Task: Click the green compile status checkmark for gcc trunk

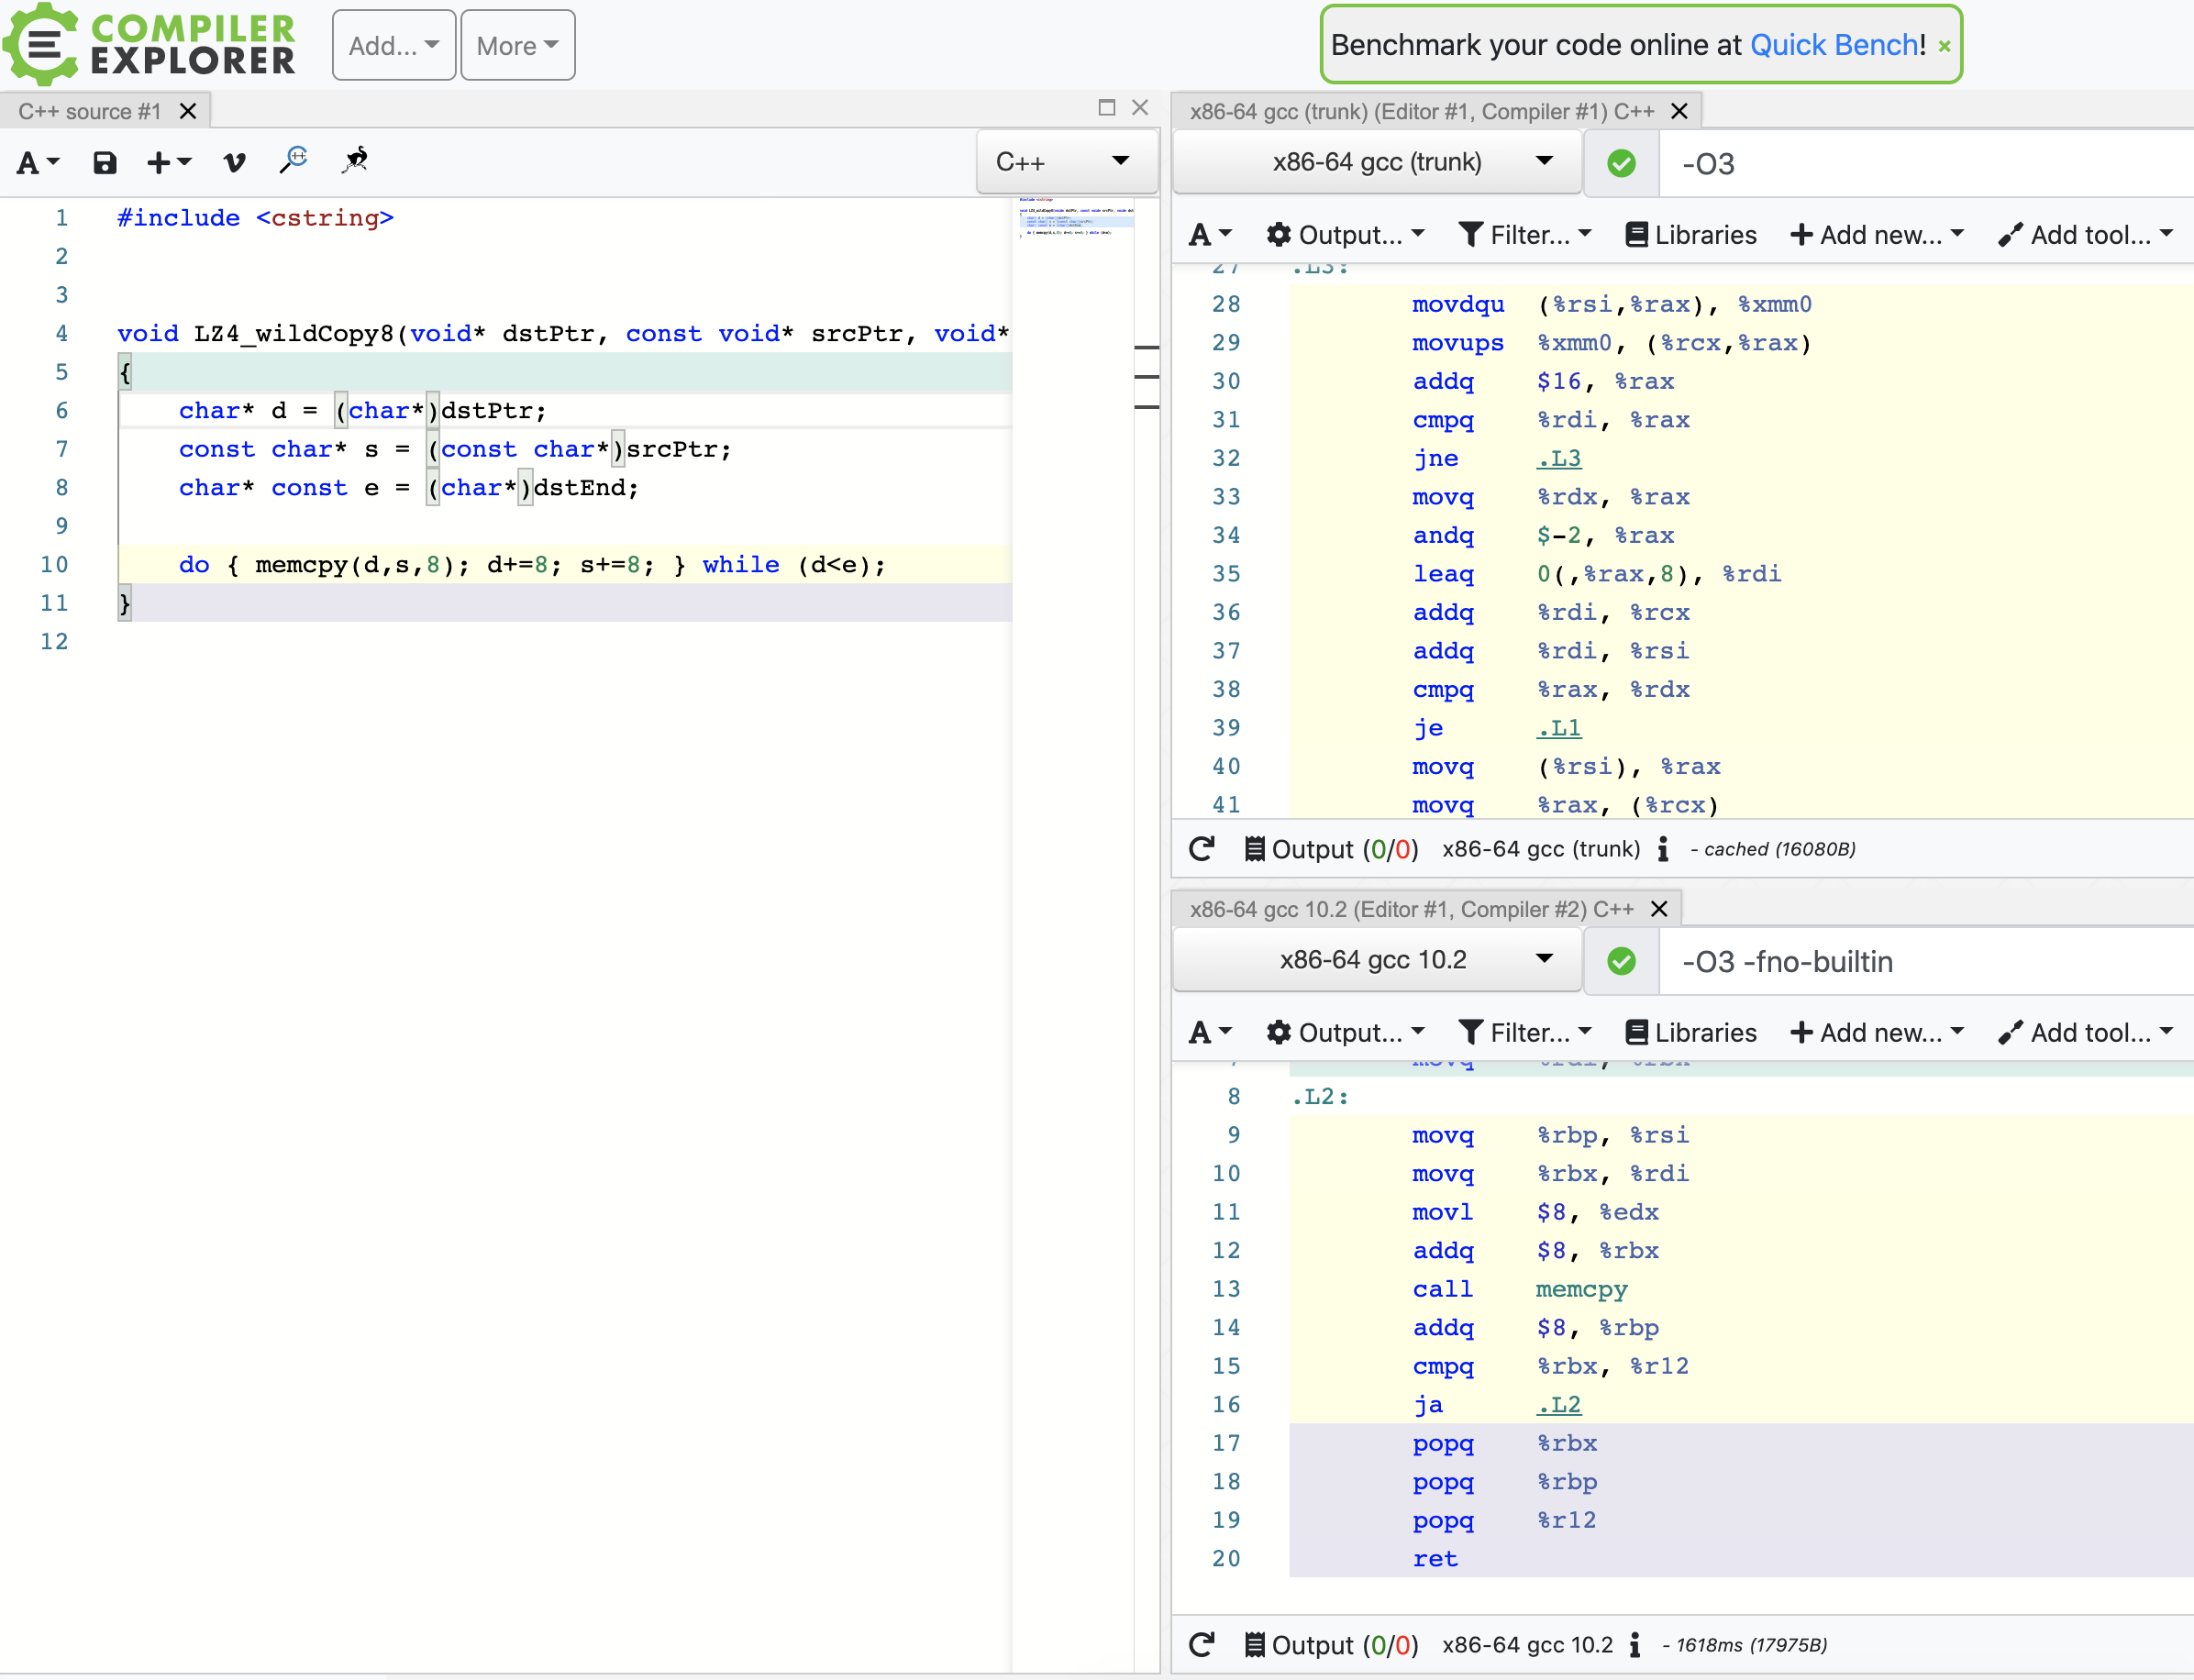Action: (x=1621, y=163)
